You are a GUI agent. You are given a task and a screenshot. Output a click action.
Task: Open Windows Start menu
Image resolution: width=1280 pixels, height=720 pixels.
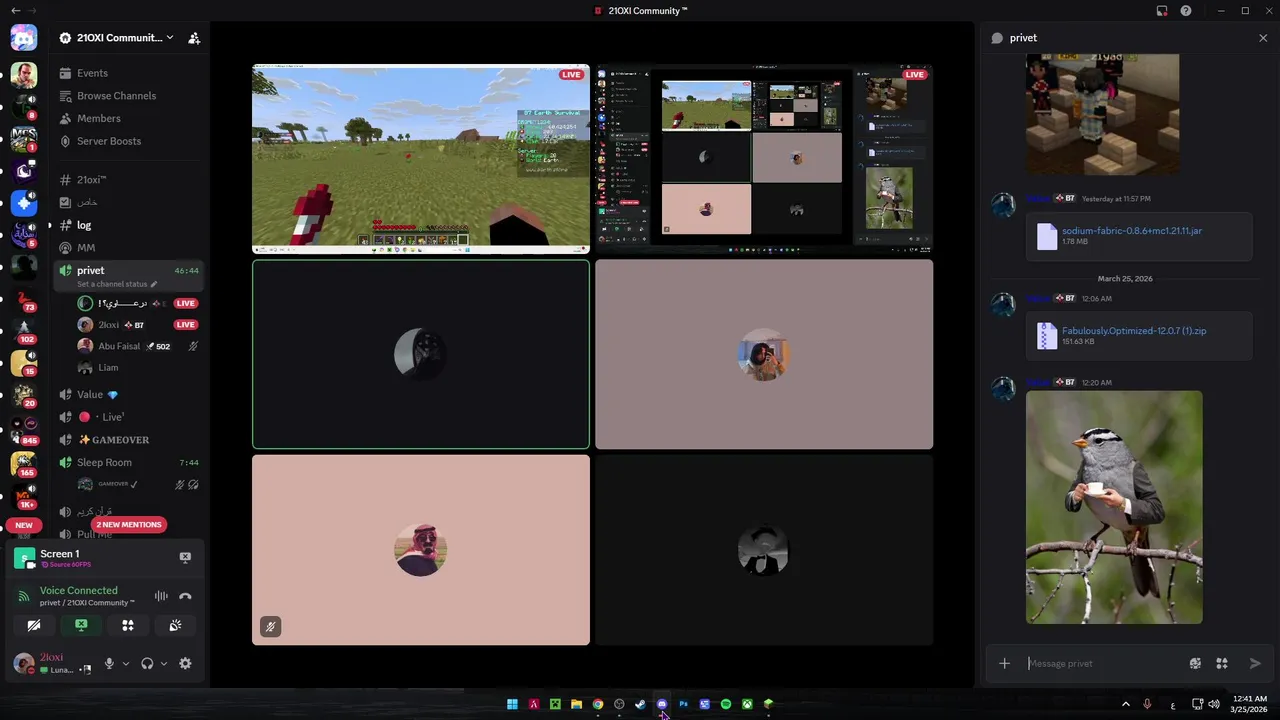(512, 704)
